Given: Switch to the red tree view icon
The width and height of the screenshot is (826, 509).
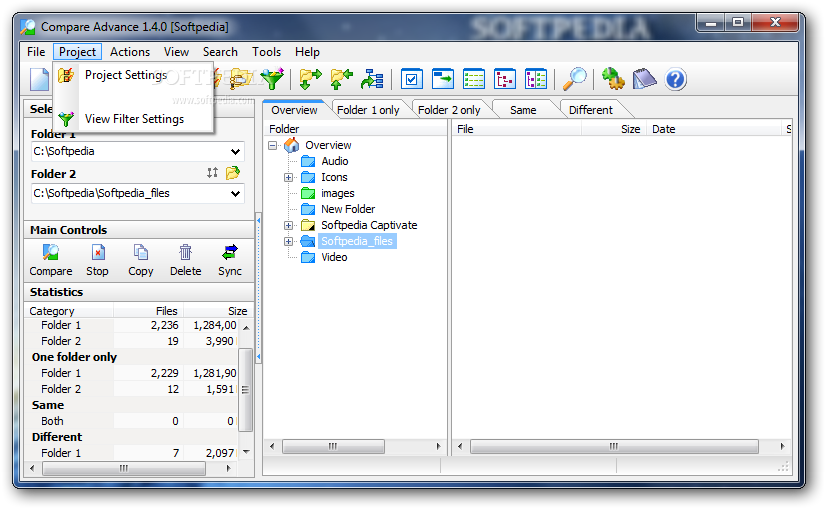Looking at the screenshot, I should (x=505, y=80).
